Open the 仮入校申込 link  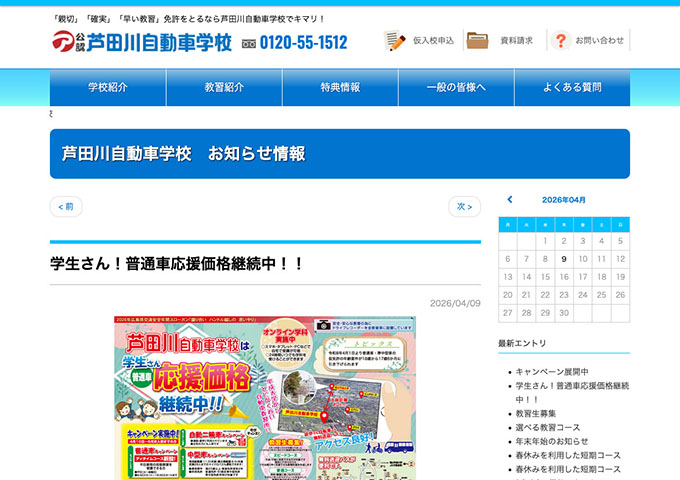(x=433, y=40)
